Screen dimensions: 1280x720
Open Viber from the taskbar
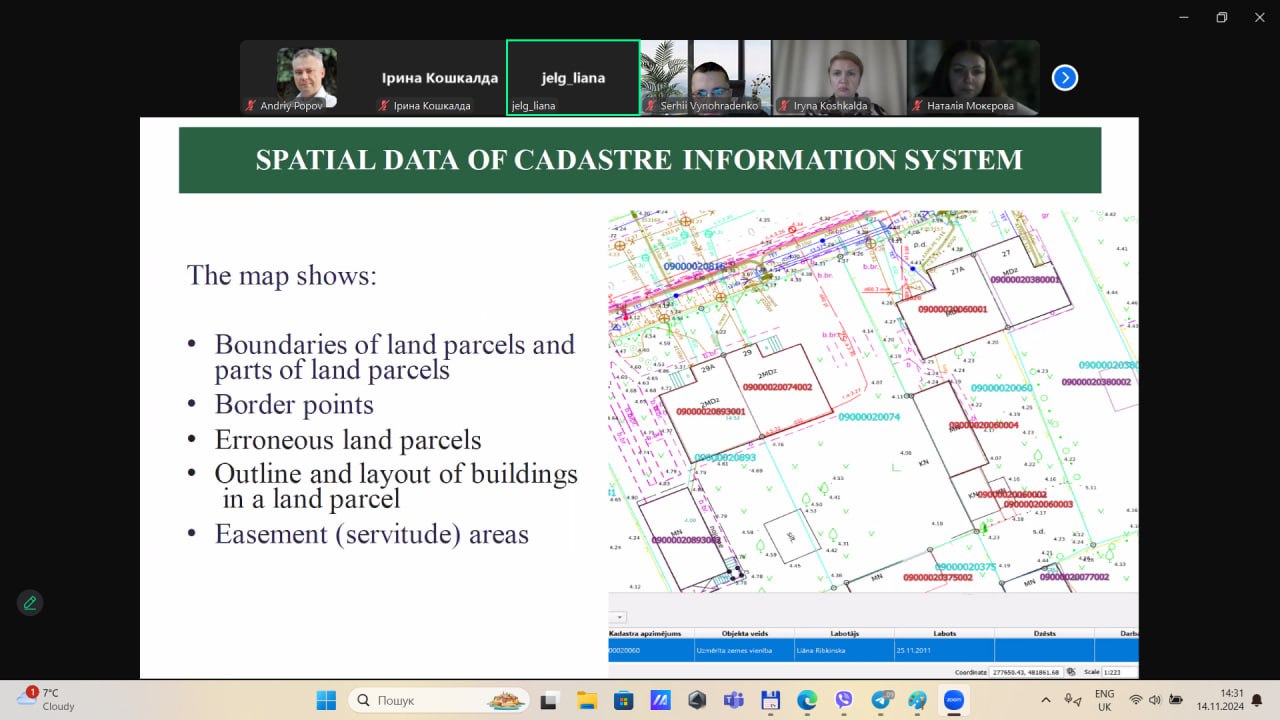844,700
